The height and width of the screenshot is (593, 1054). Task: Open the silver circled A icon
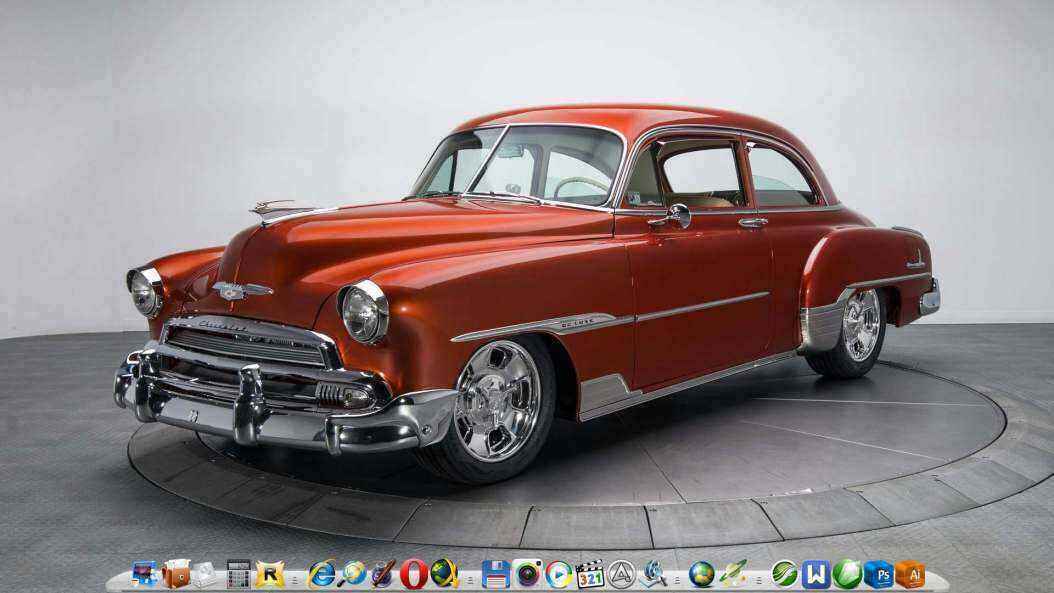coord(622,574)
